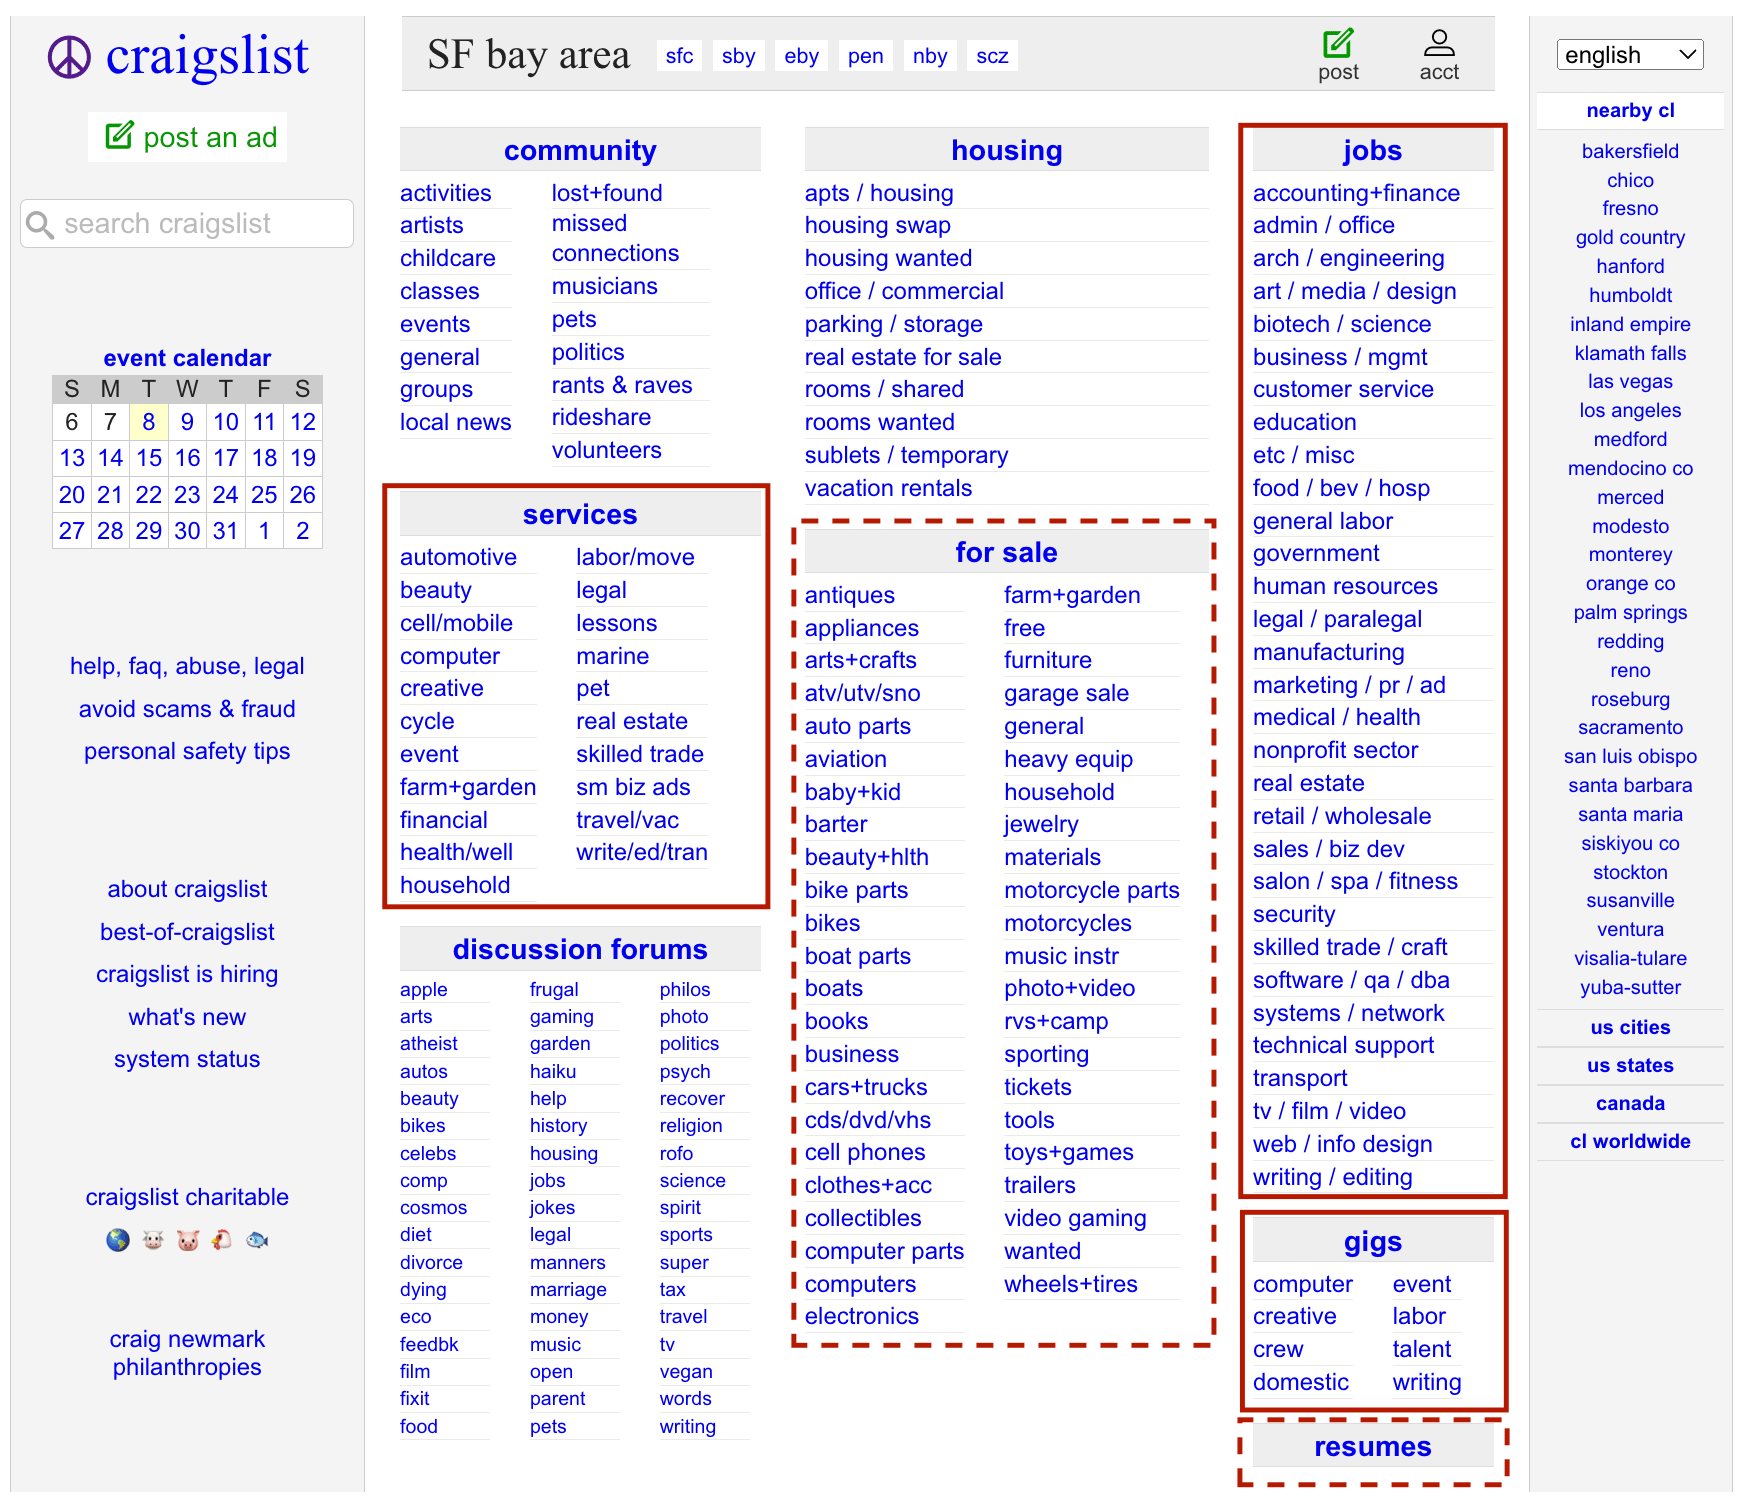Open the english language dropdown
Screen dimensions: 1740x1500
(x=1630, y=55)
